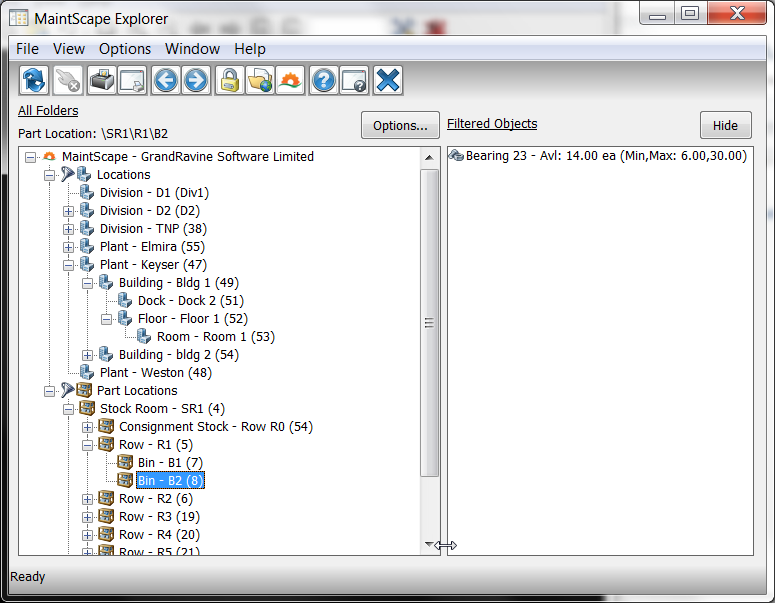Click the tree vertical scrollbar thumb
Viewport: 775px width, 603px height.
click(x=429, y=323)
